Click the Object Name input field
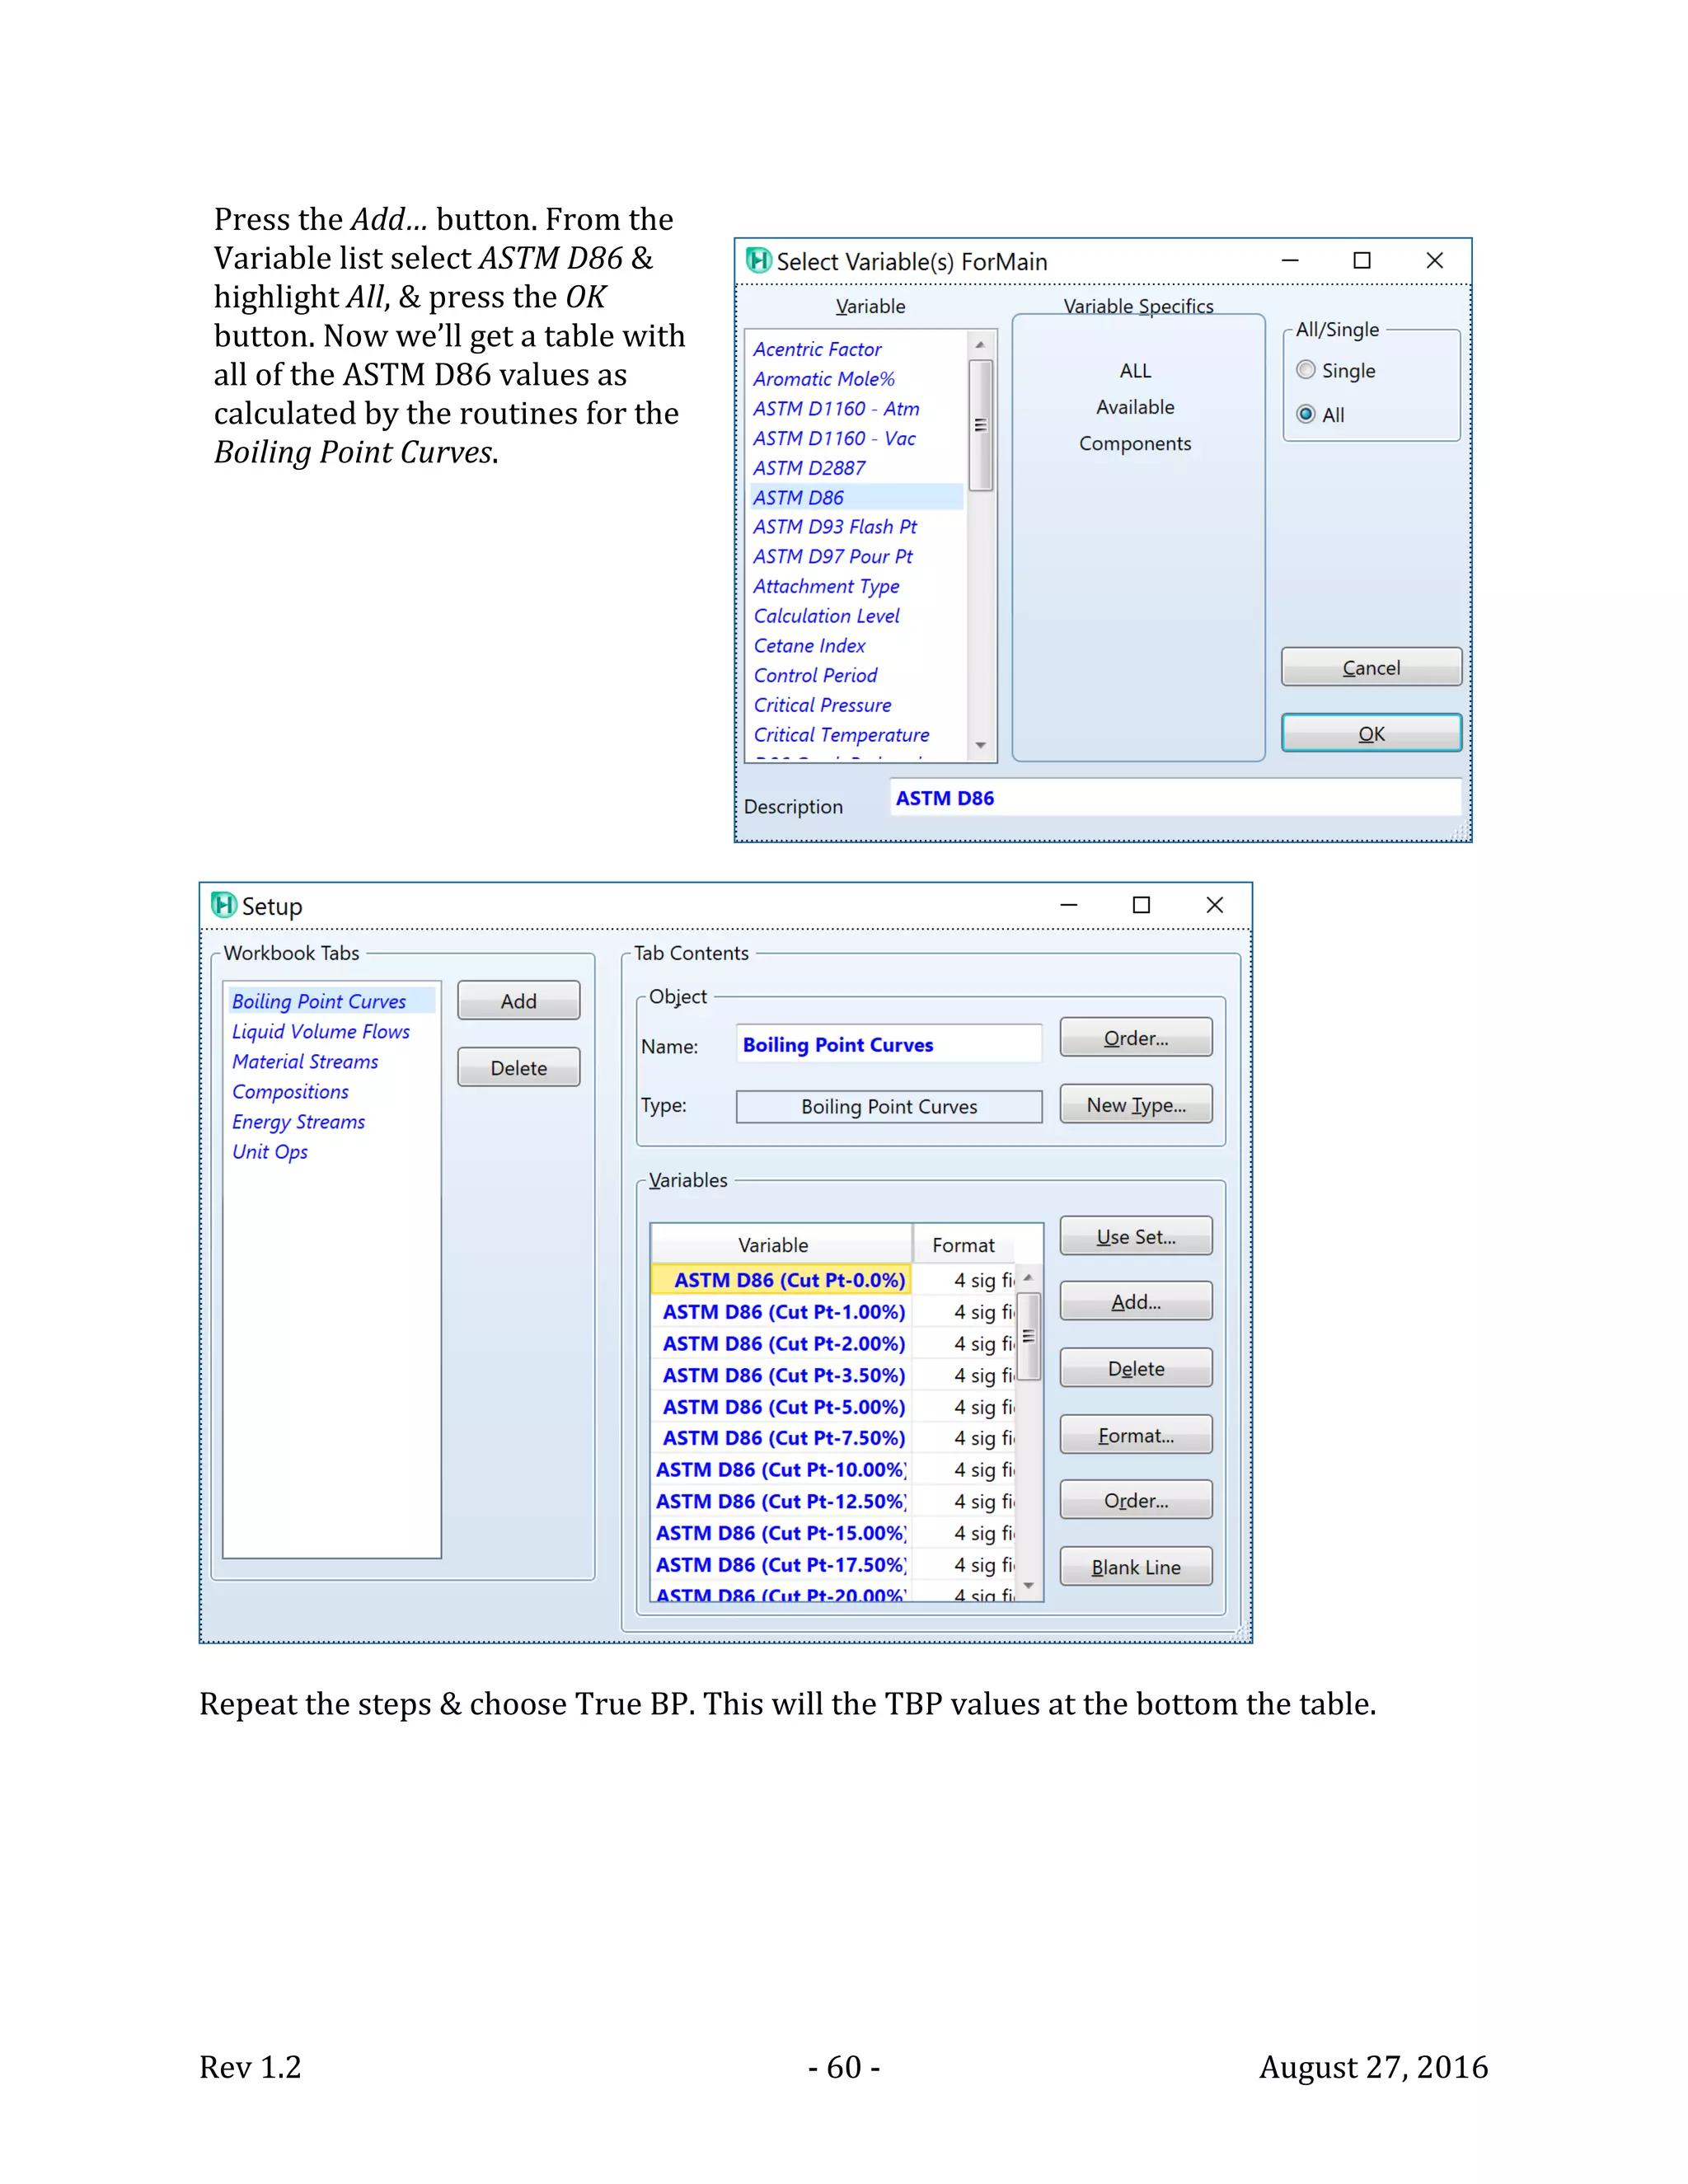 click(888, 1044)
